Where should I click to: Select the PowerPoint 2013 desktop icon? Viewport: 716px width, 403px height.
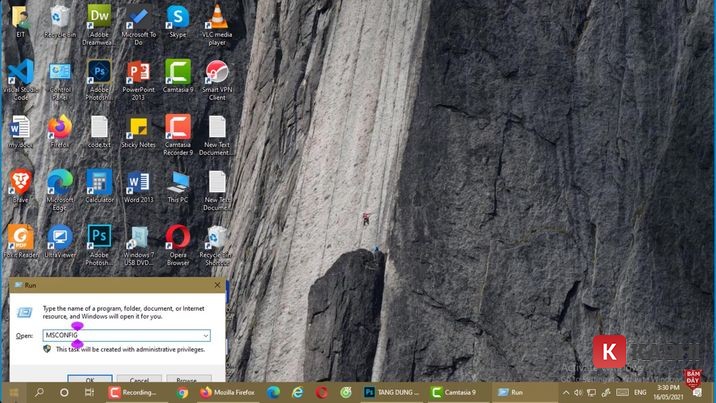point(138,79)
